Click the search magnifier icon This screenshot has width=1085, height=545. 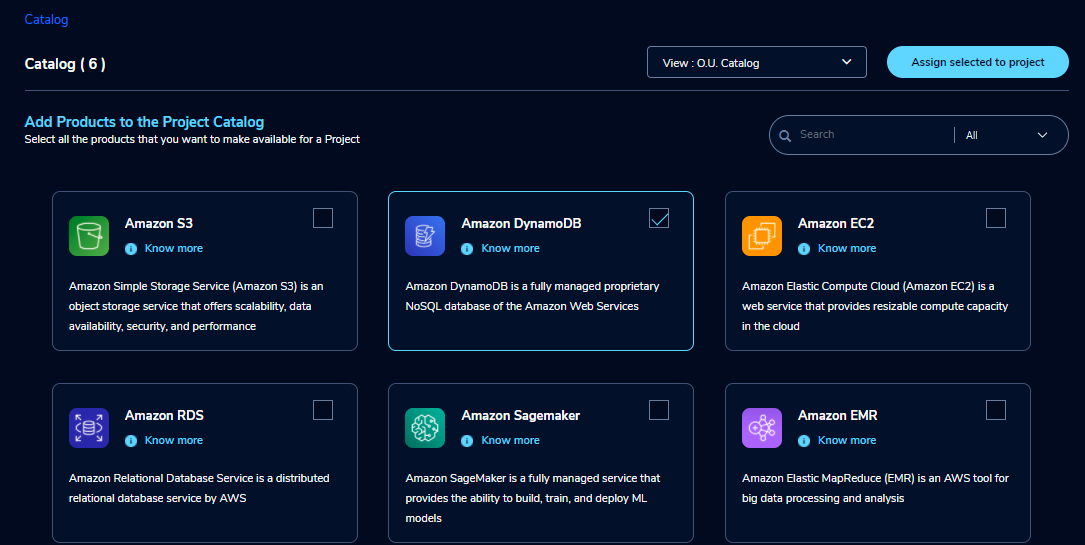pyautogui.click(x=785, y=136)
